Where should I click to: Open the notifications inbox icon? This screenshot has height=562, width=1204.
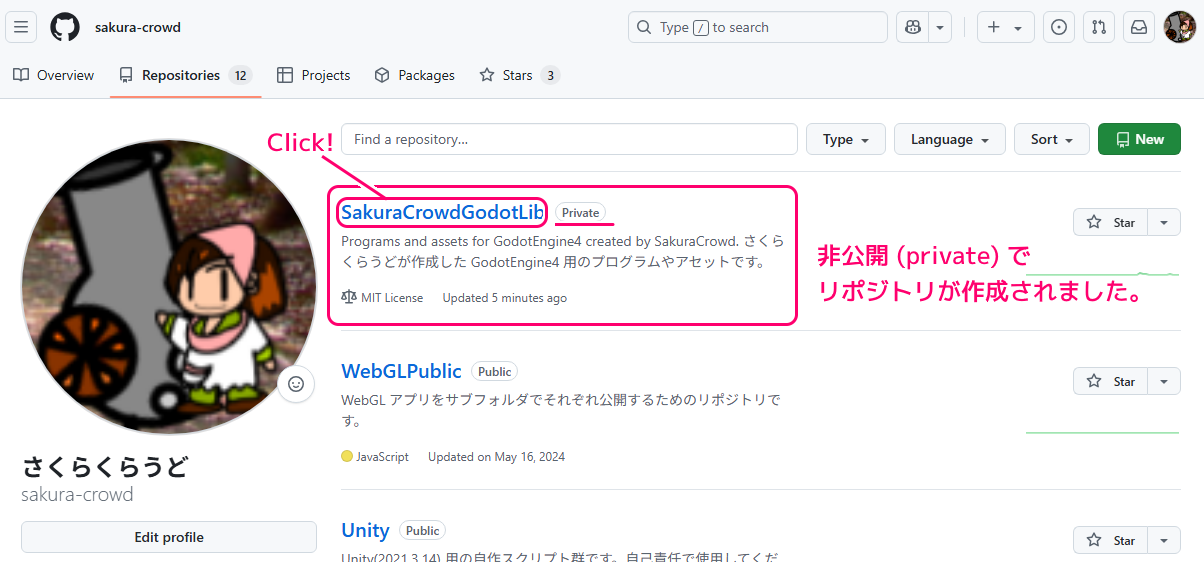coord(1139,28)
